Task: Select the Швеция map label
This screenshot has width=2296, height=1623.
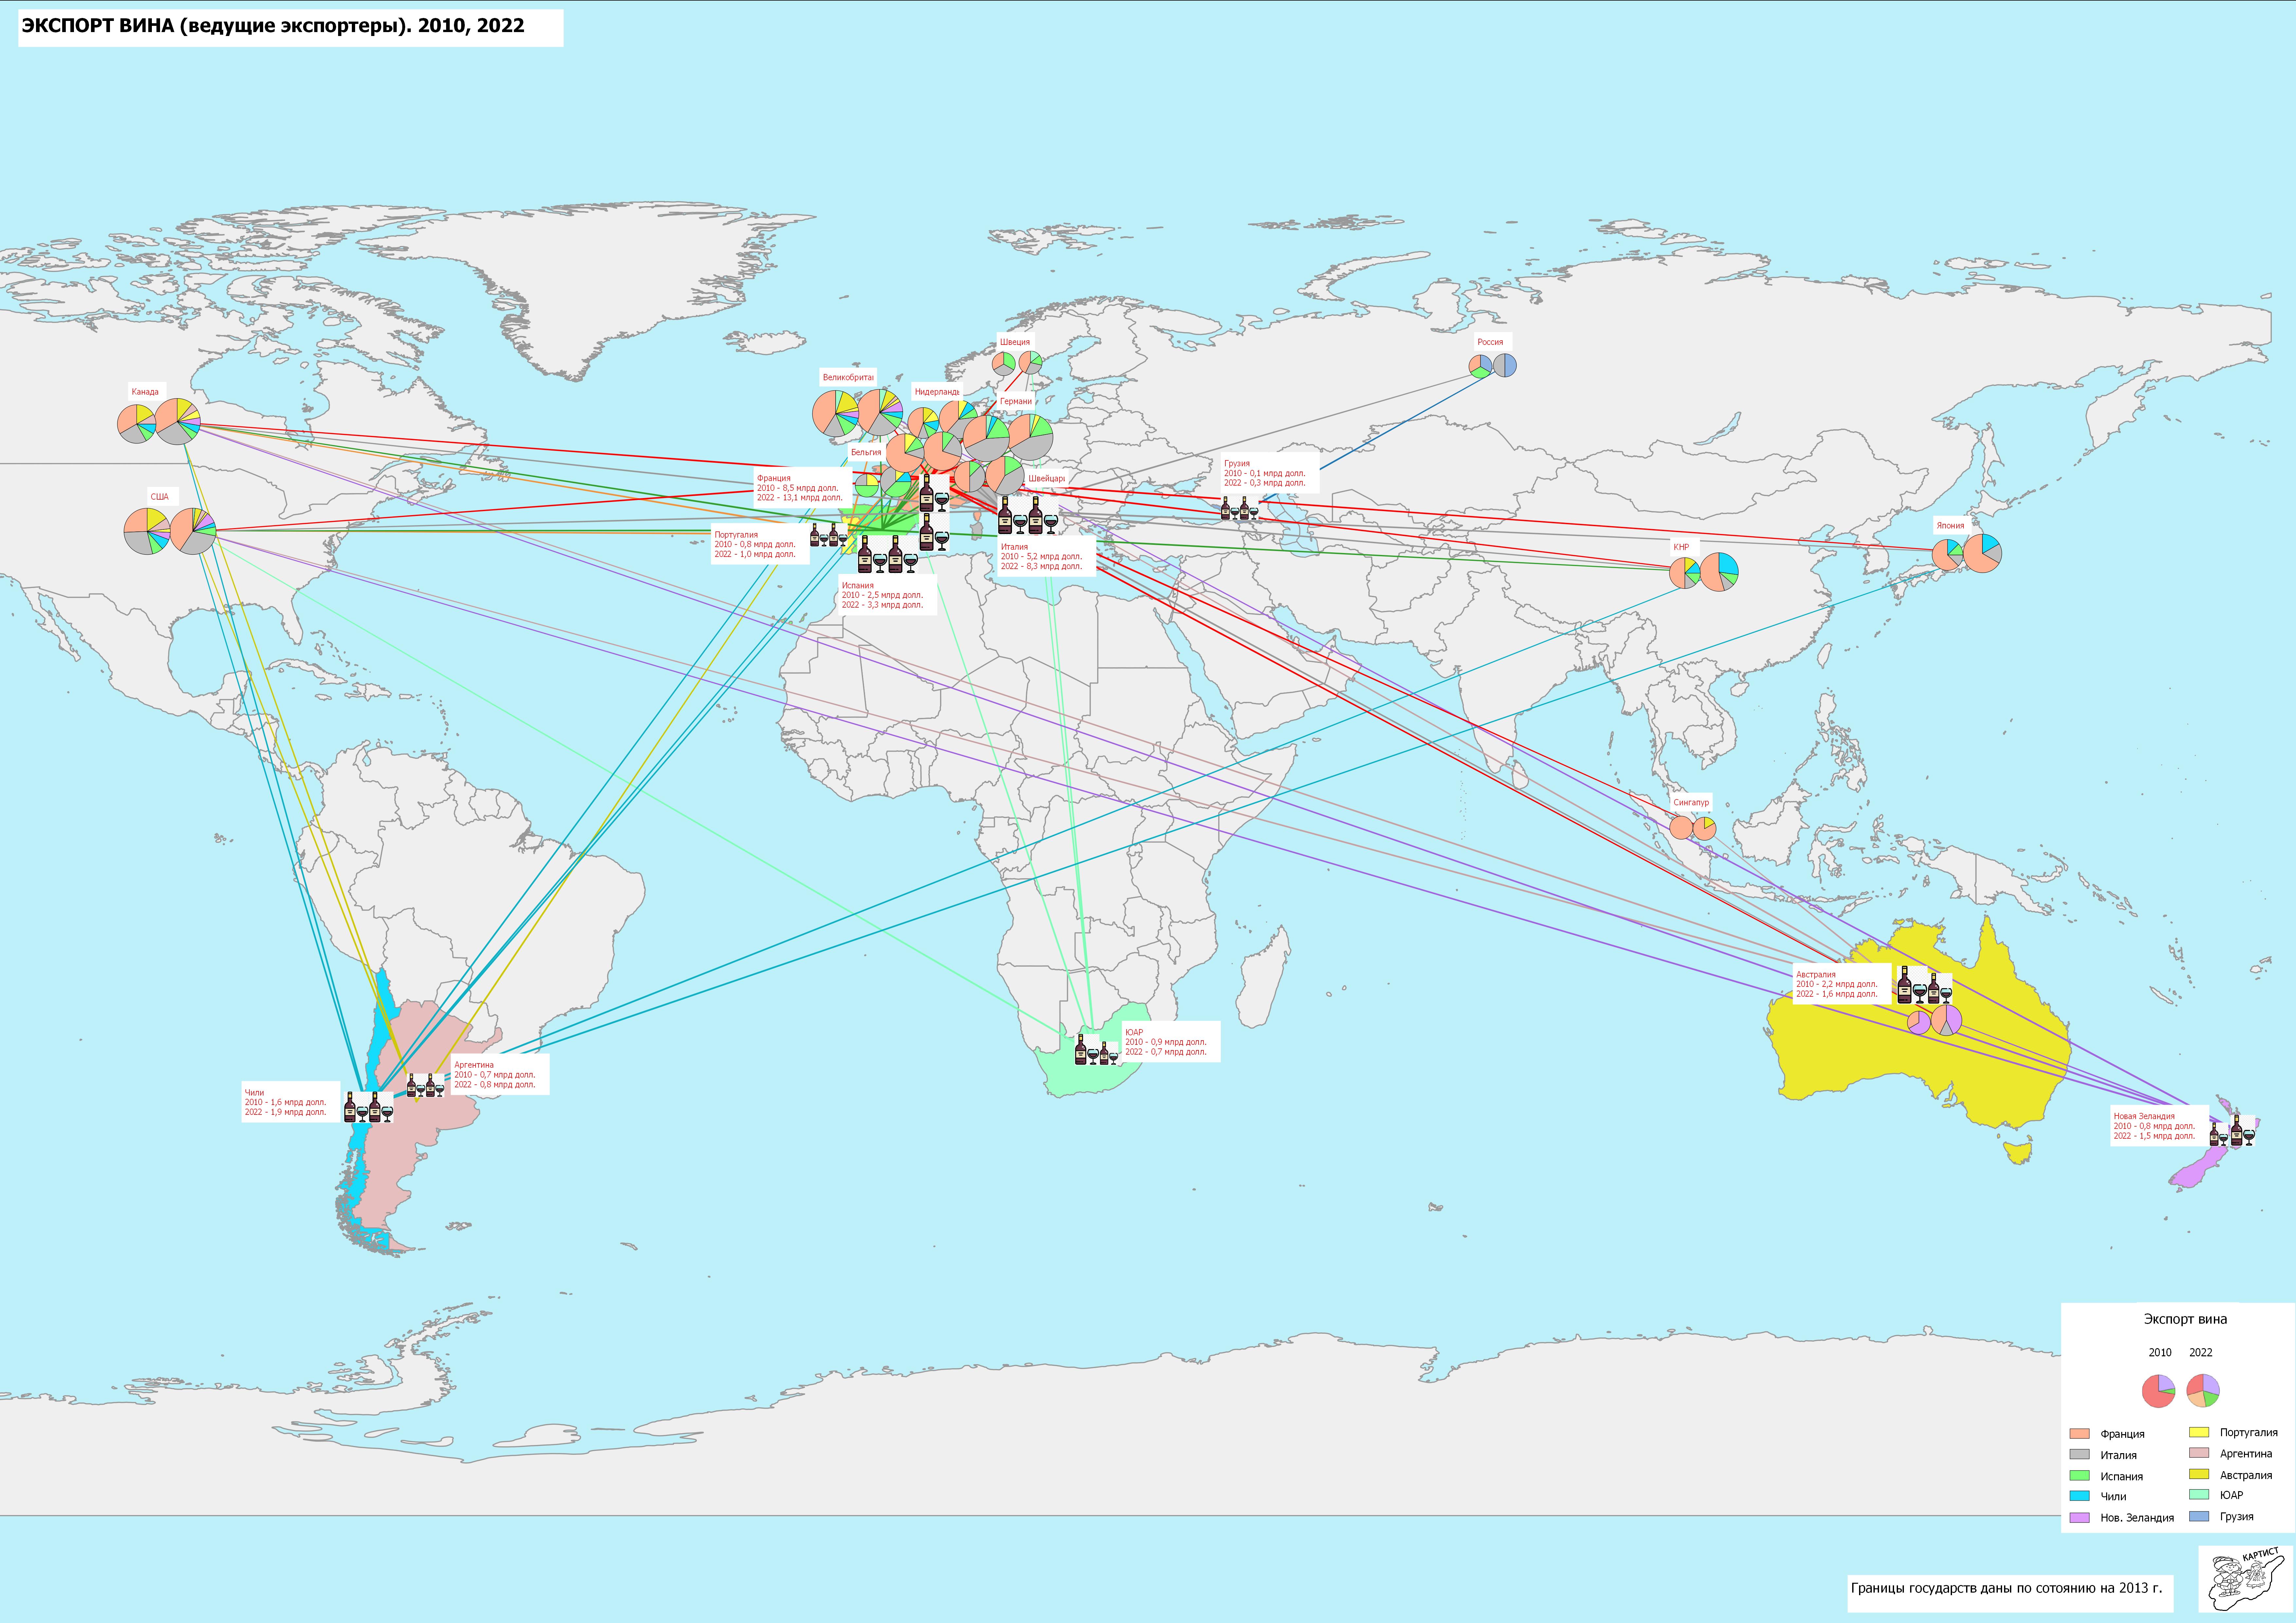Action: point(1015,342)
